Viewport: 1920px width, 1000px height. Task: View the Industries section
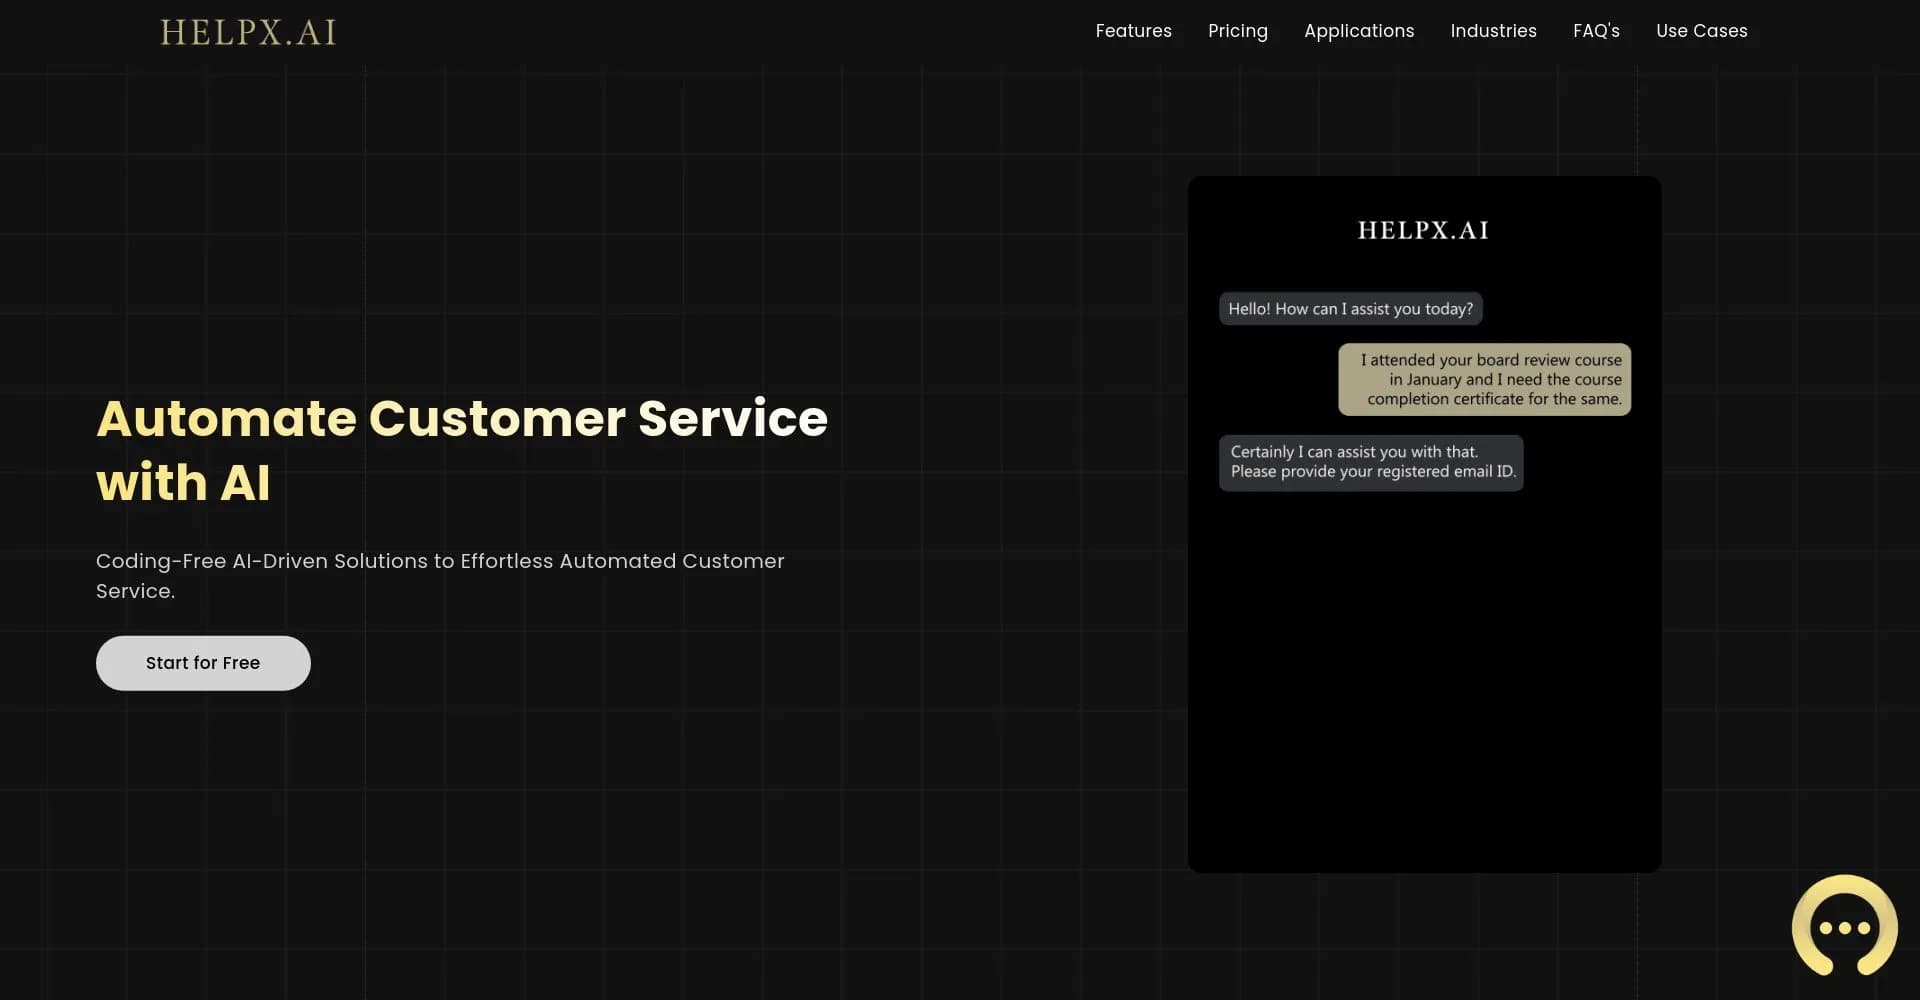[1494, 31]
